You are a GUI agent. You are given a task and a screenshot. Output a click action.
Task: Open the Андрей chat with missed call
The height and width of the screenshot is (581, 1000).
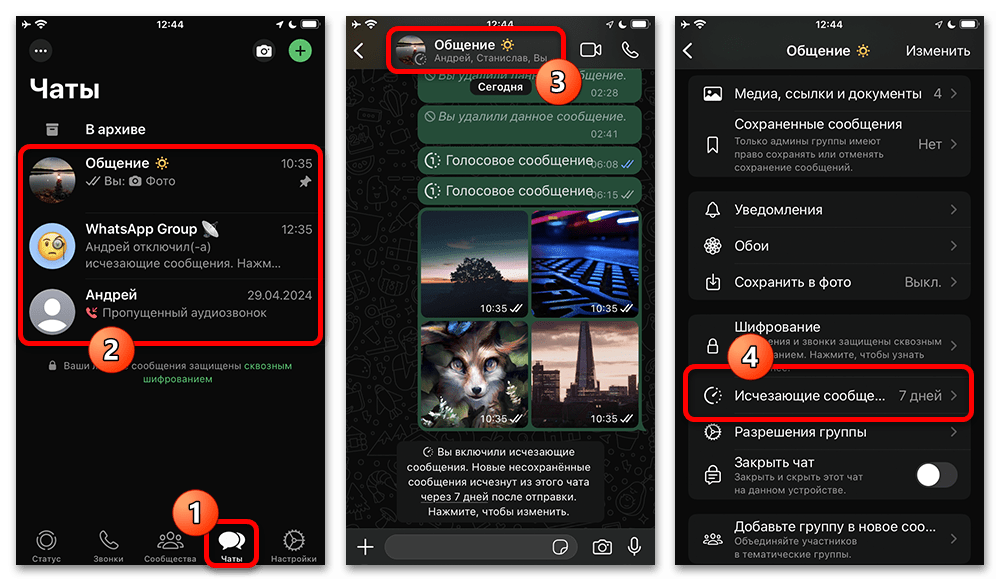click(x=170, y=311)
